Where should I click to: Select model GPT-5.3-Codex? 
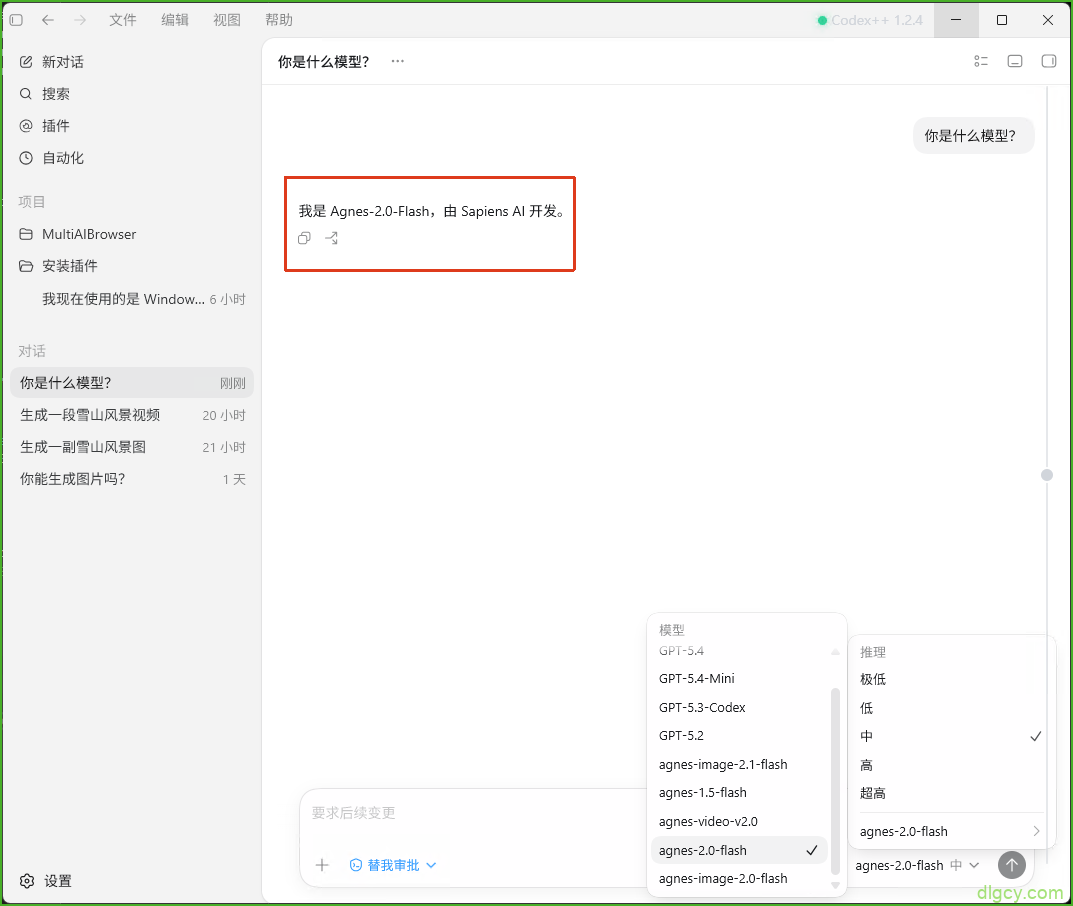coord(739,707)
